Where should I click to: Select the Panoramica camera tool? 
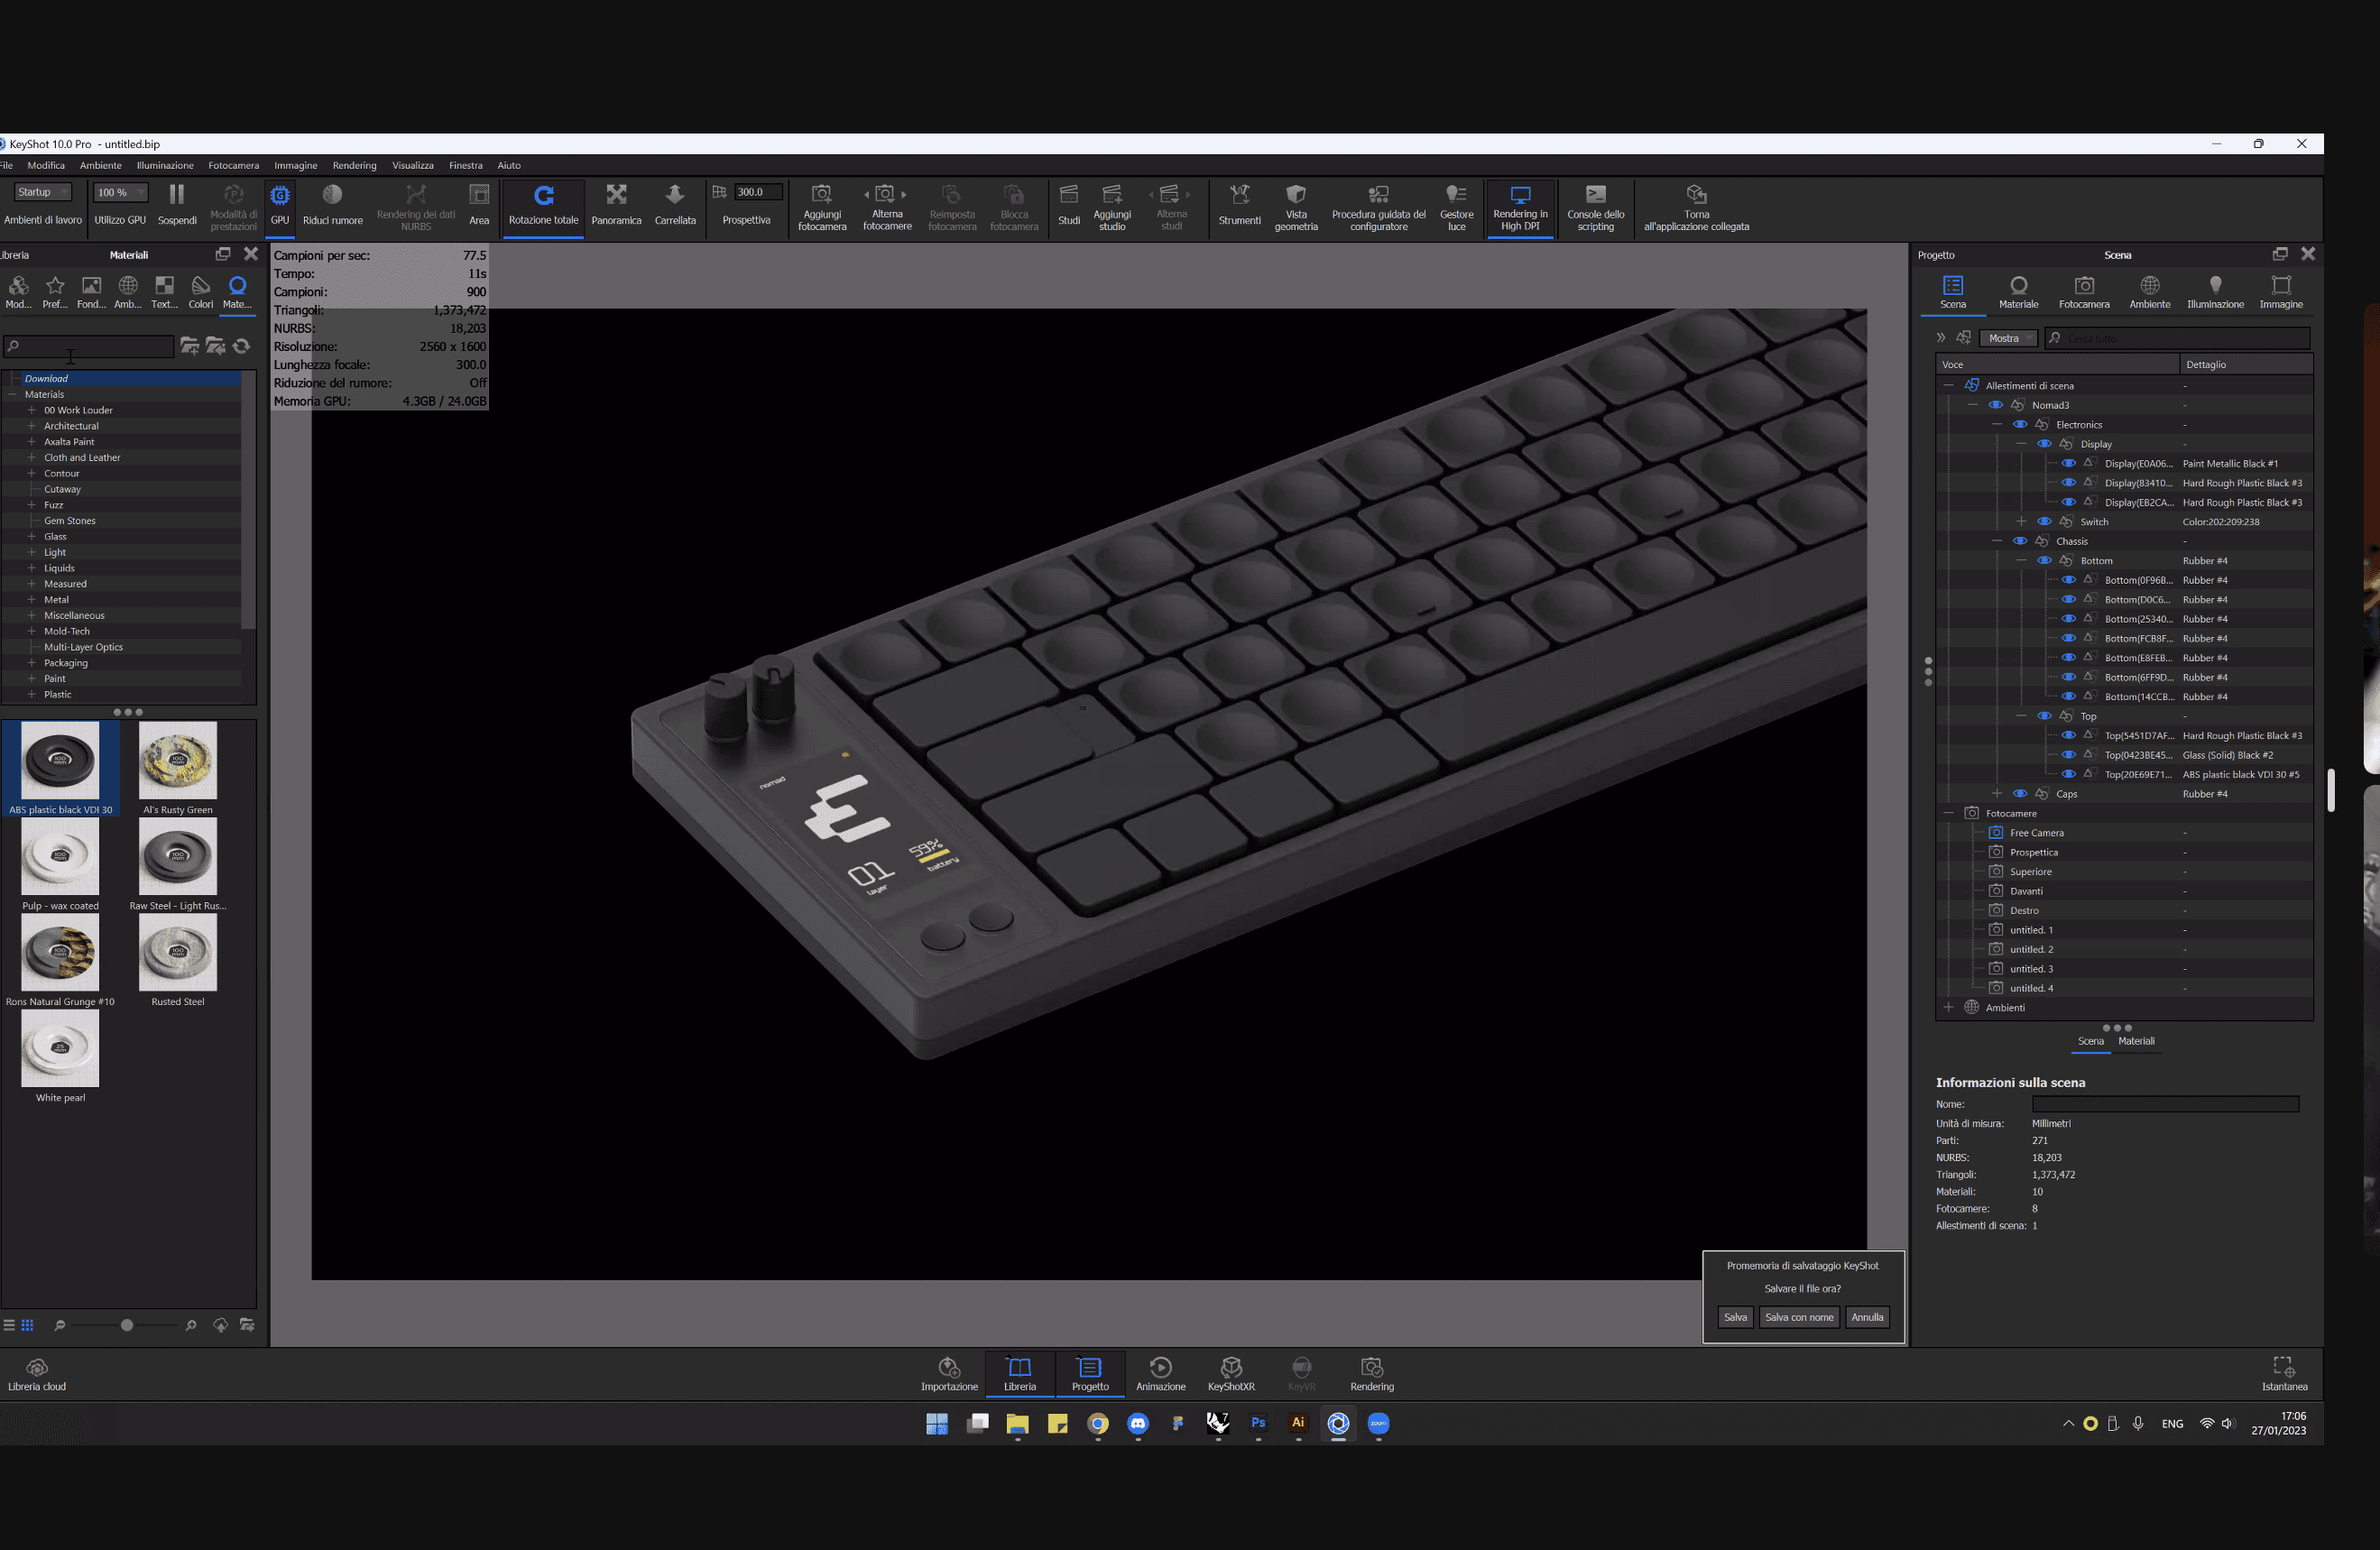616,195
